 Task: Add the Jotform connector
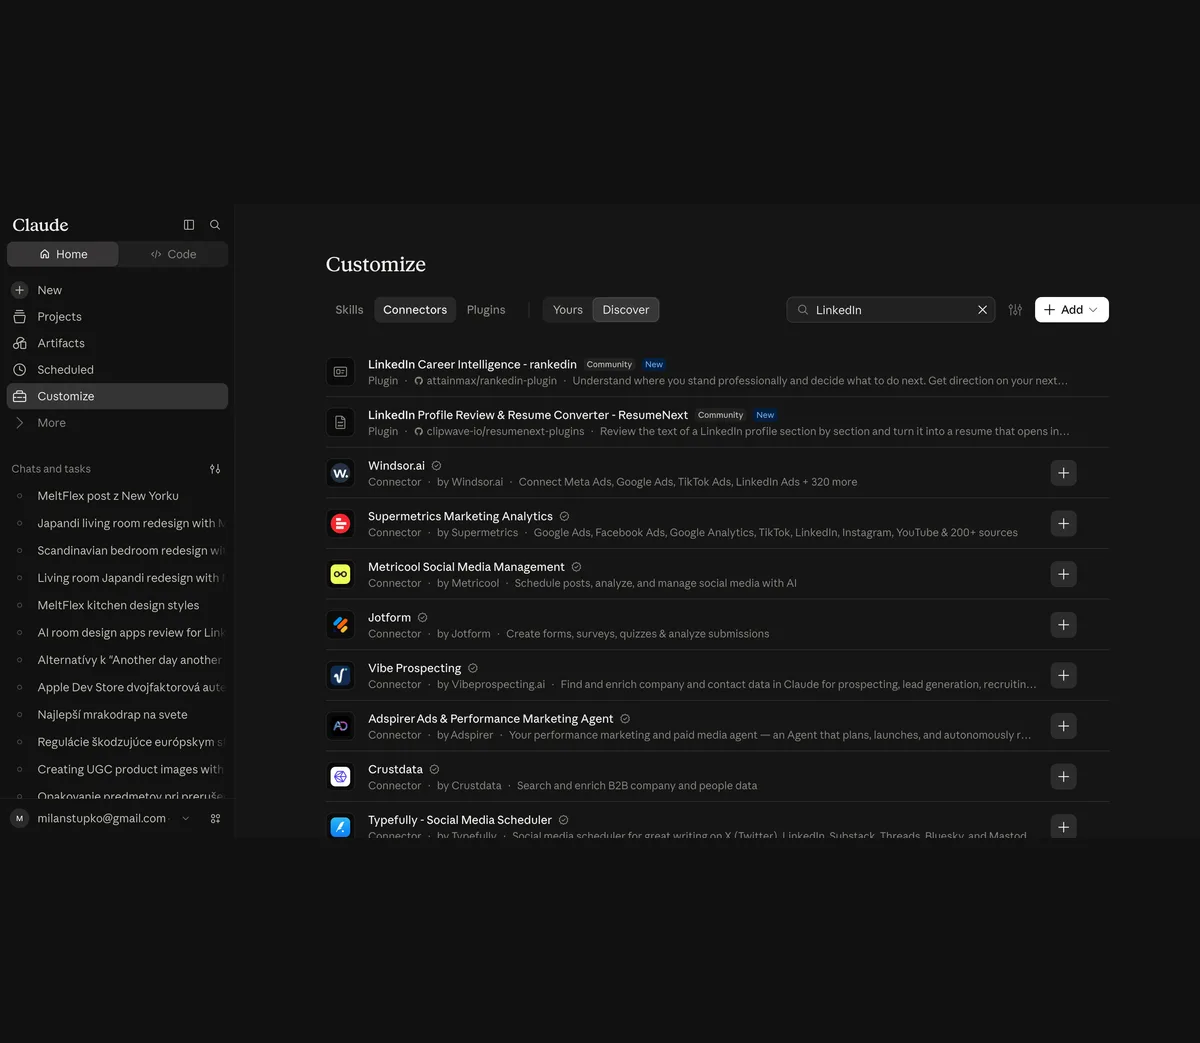[x=1063, y=625]
